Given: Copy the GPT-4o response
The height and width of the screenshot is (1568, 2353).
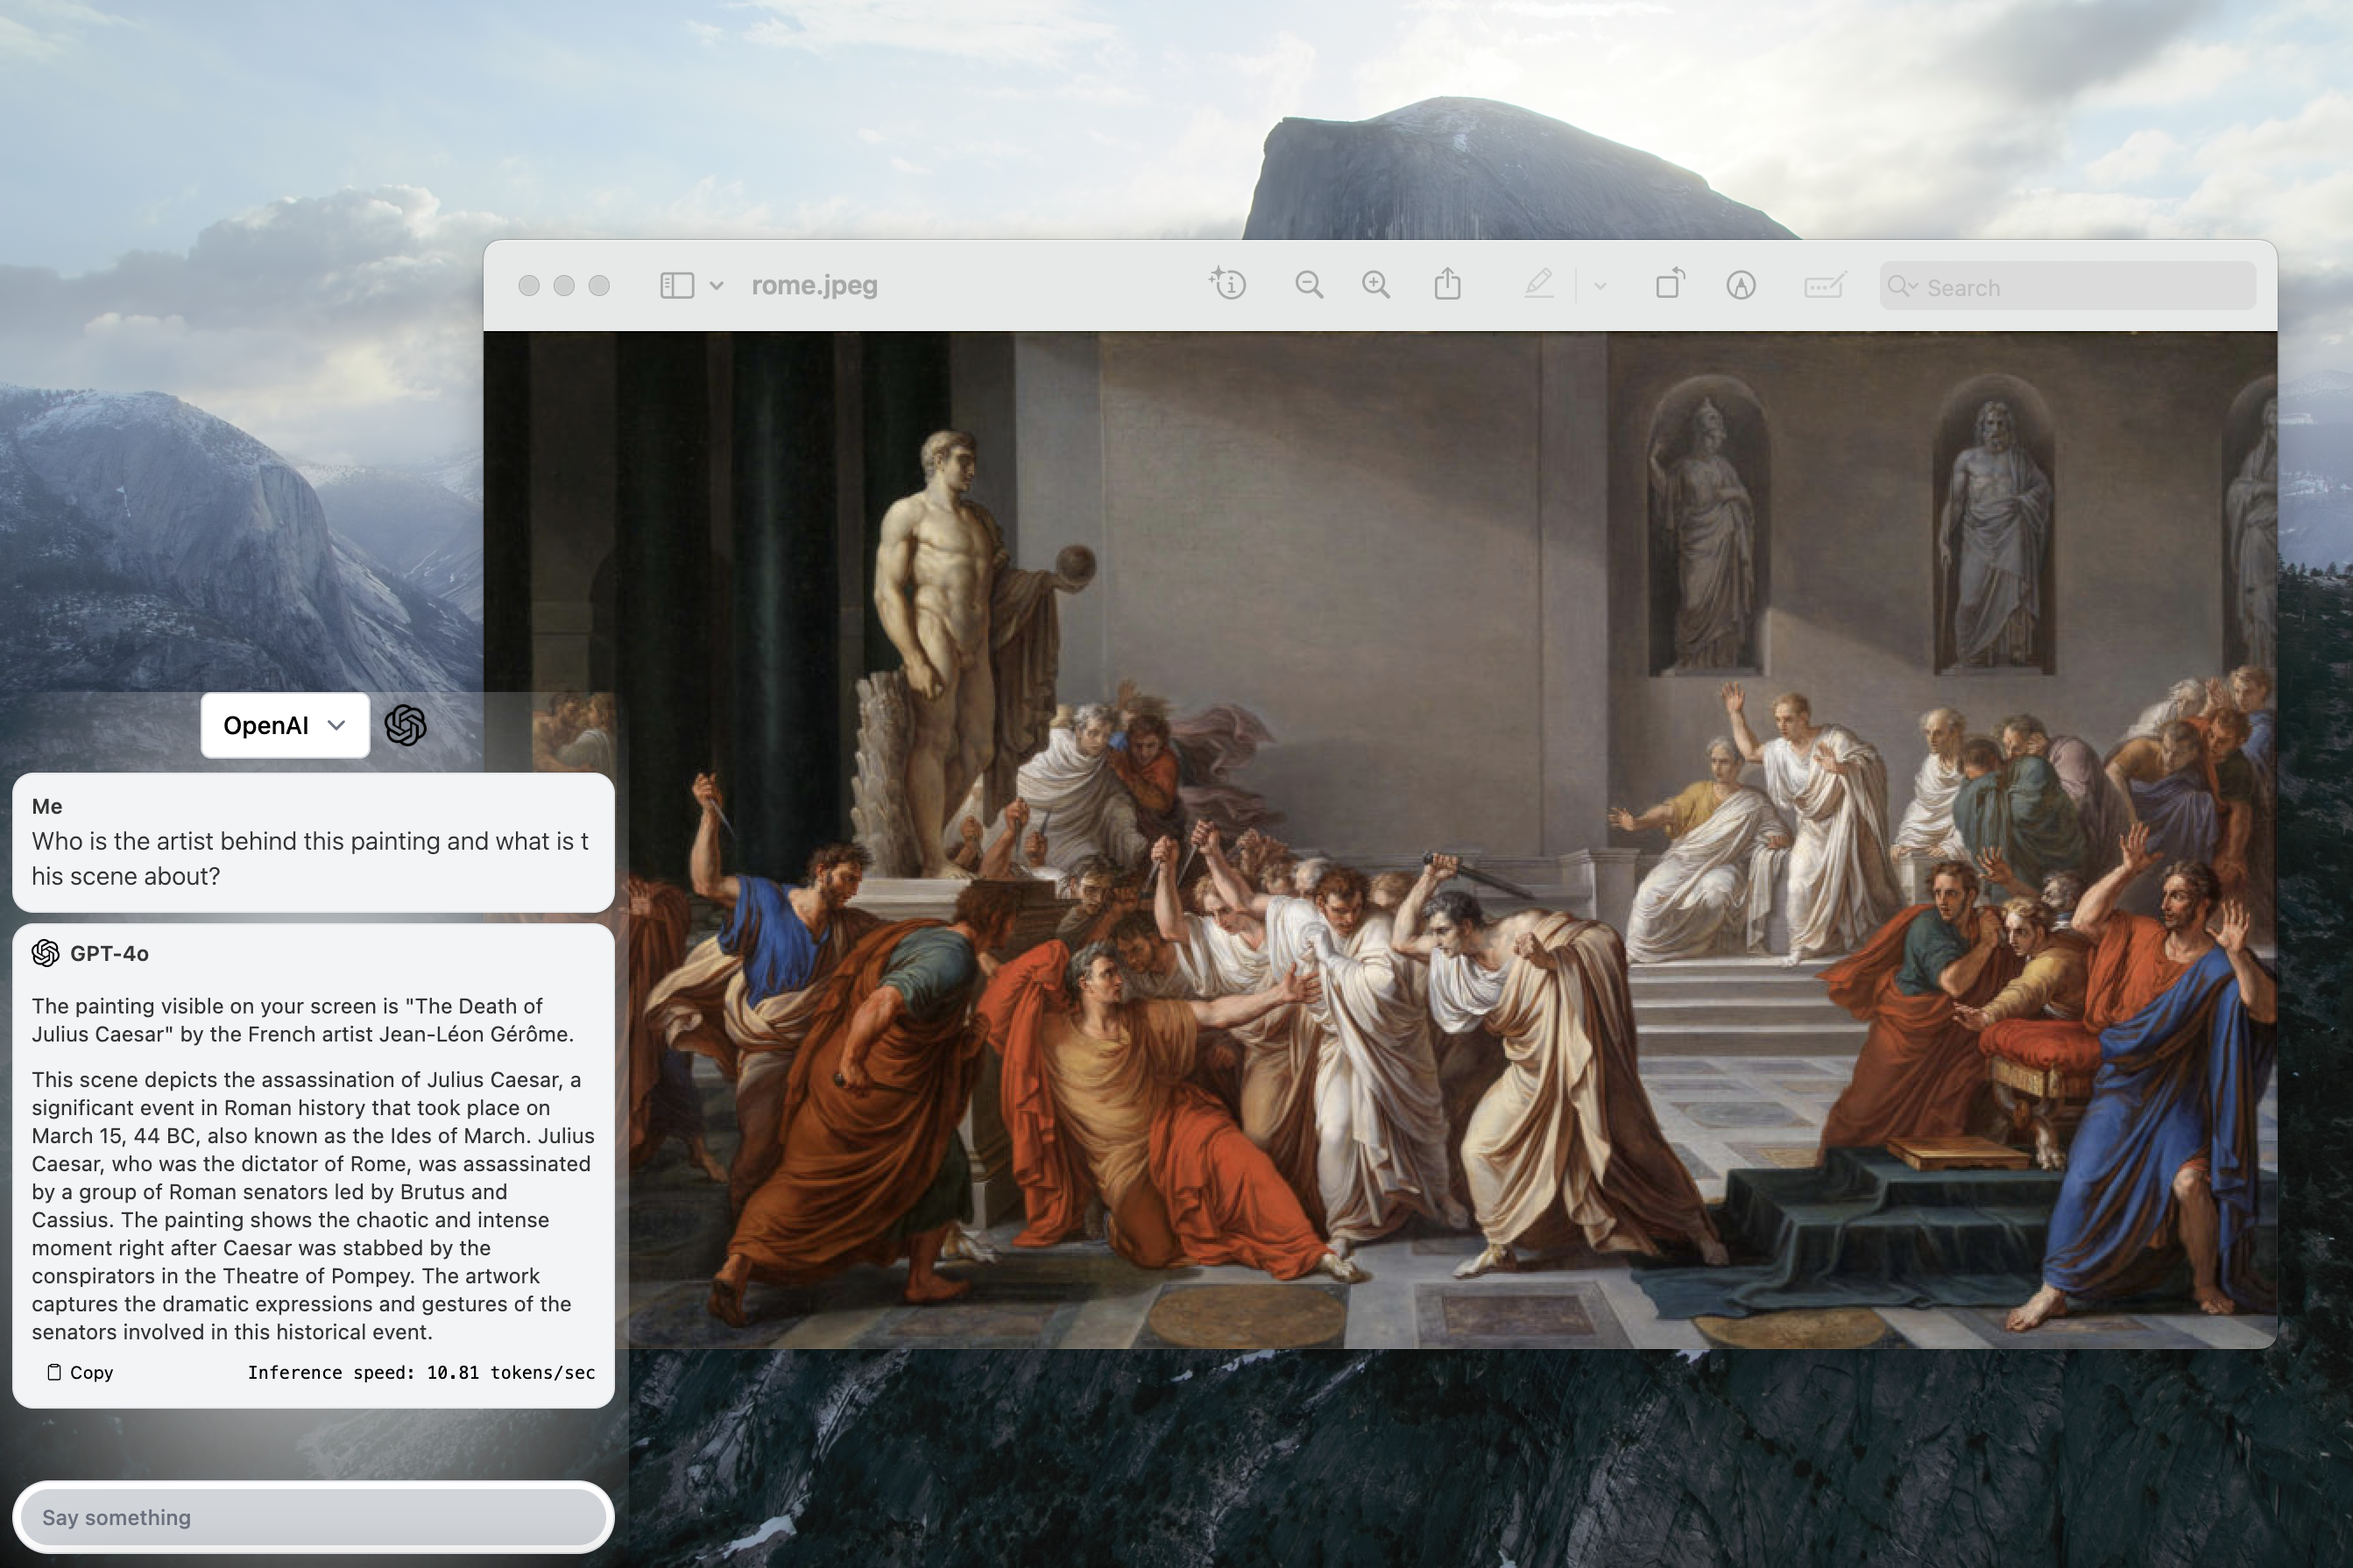Looking at the screenshot, I should point(80,1372).
